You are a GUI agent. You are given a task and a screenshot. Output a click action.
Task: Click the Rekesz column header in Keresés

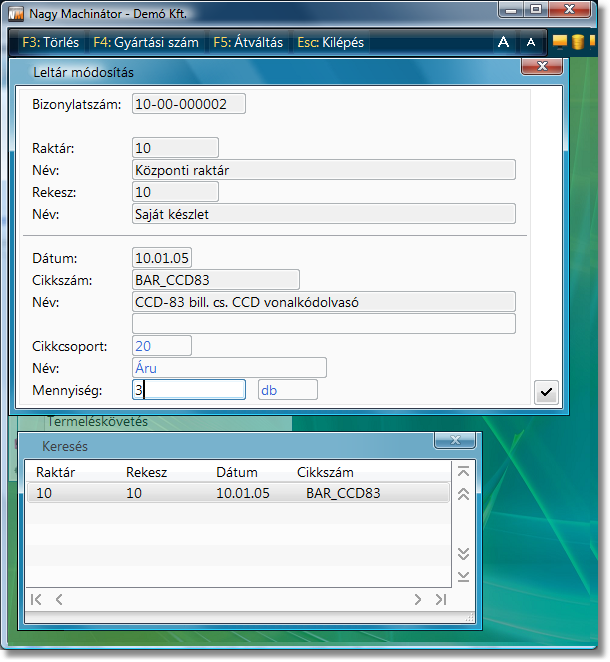click(146, 472)
